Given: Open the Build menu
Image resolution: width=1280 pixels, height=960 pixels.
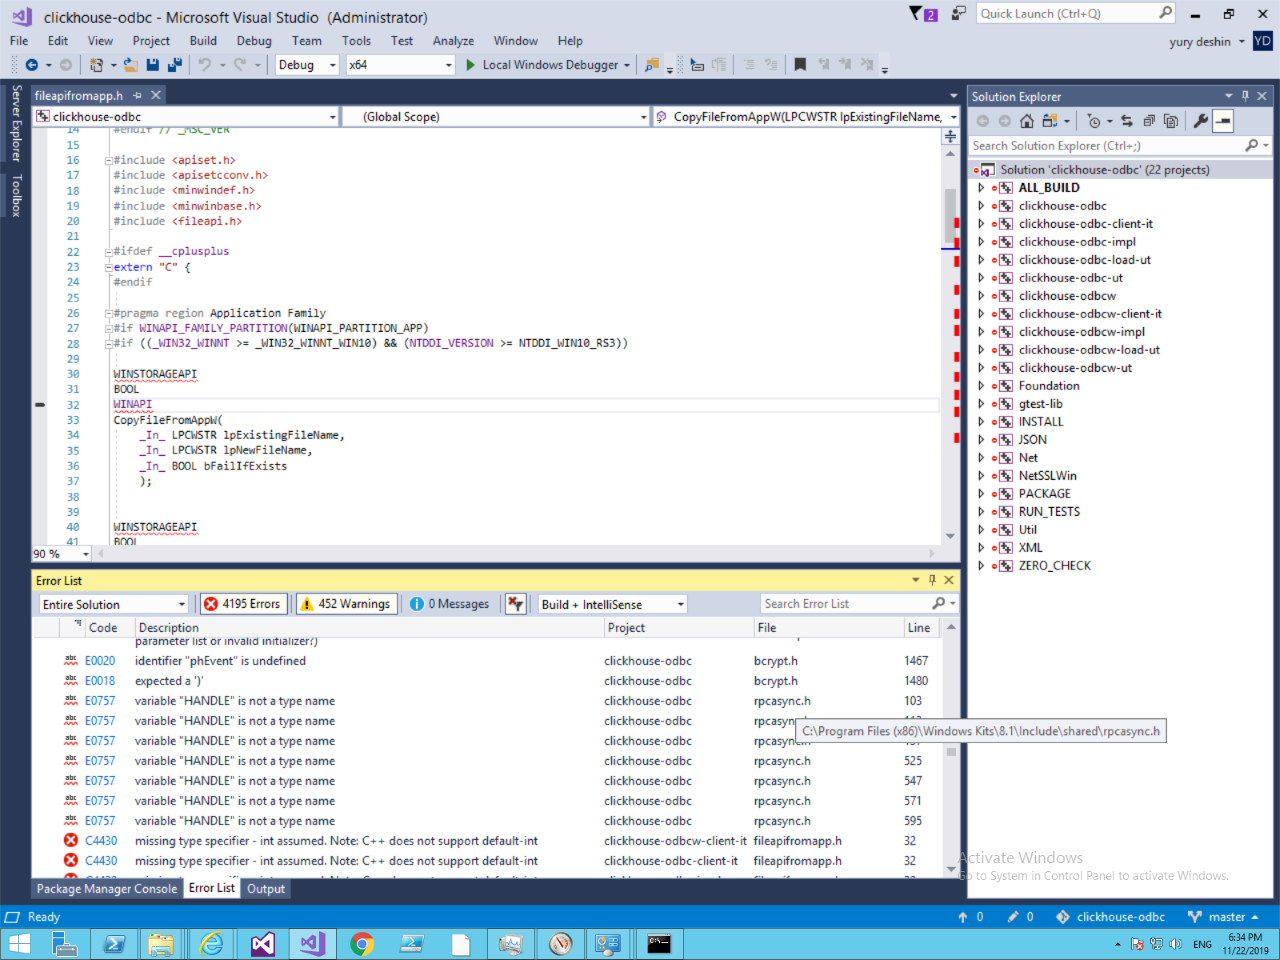Looking at the screenshot, I should 203,41.
